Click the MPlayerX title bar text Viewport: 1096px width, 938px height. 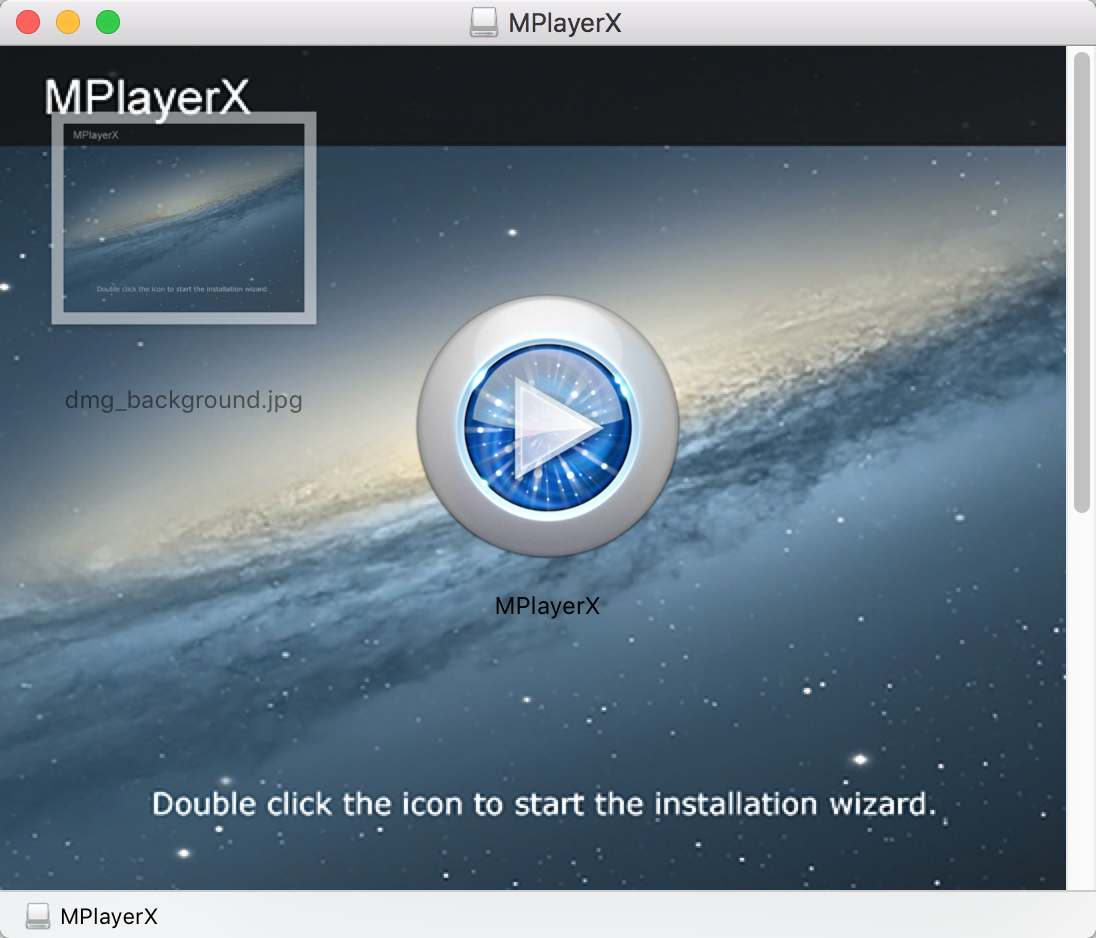coord(565,23)
